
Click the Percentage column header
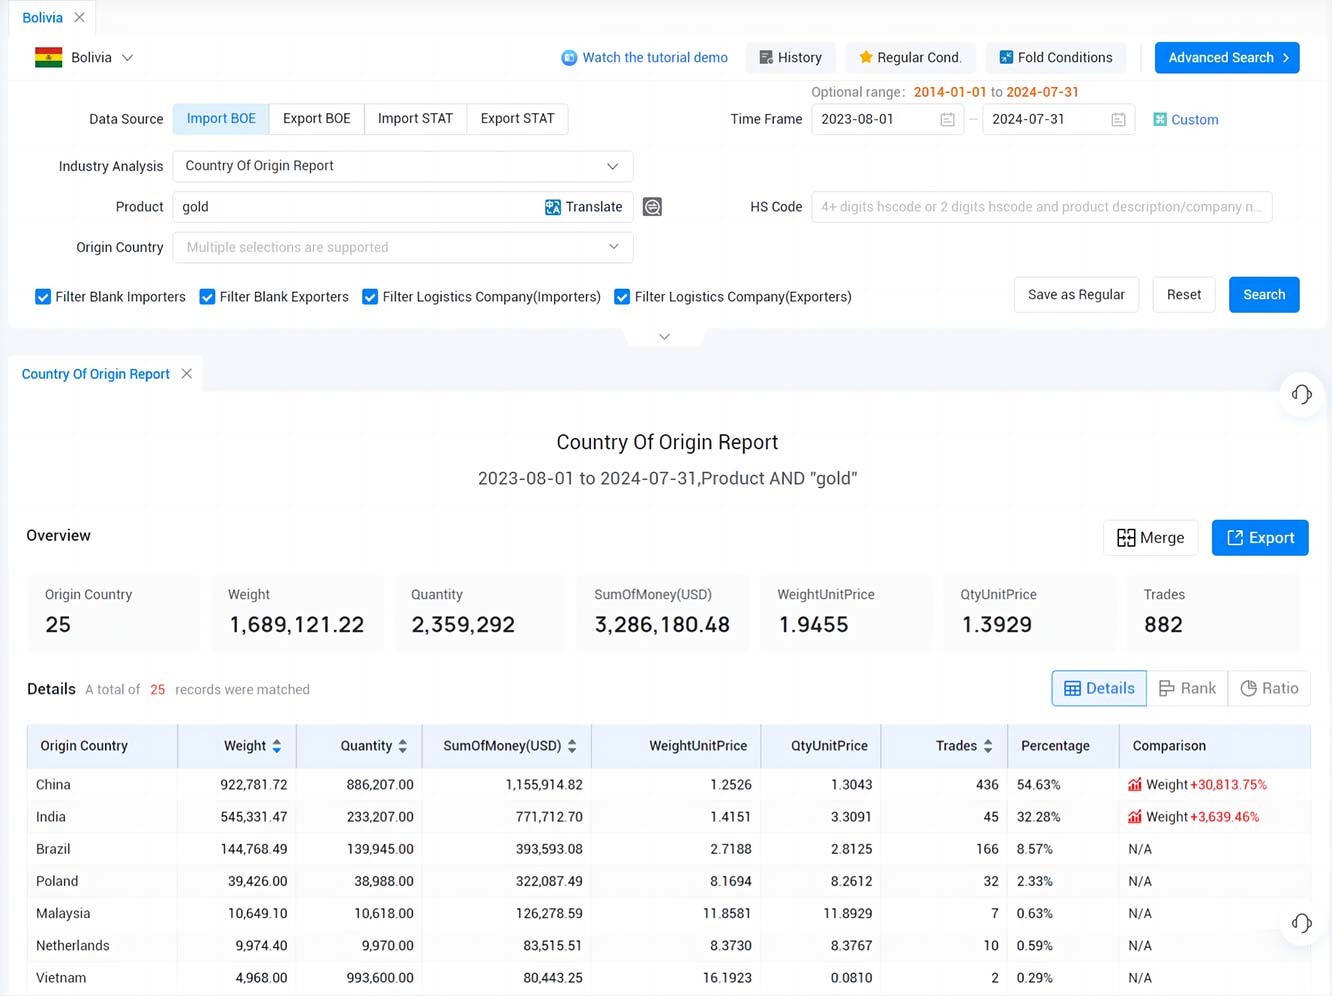point(1063,746)
